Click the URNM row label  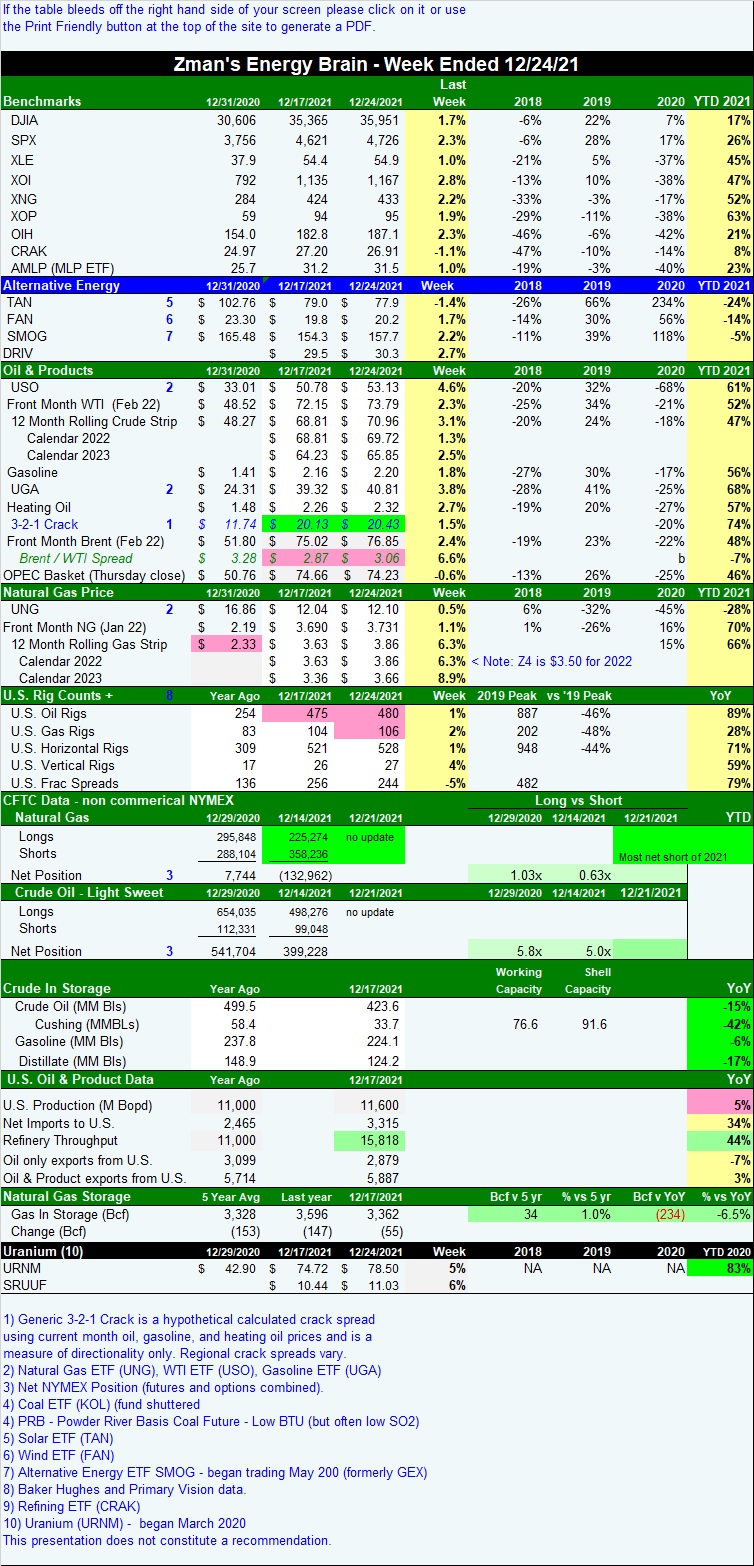pyautogui.click(x=24, y=1270)
